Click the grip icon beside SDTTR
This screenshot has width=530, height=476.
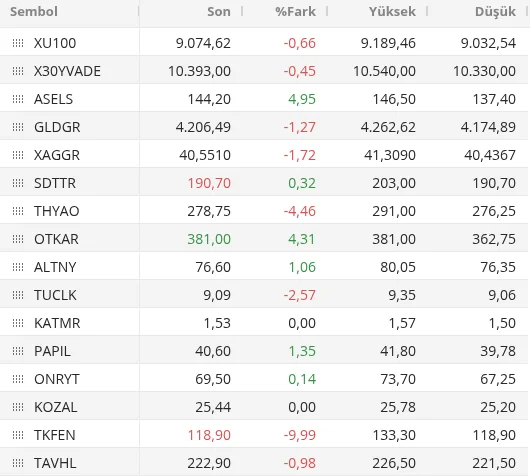click(x=18, y=183)
